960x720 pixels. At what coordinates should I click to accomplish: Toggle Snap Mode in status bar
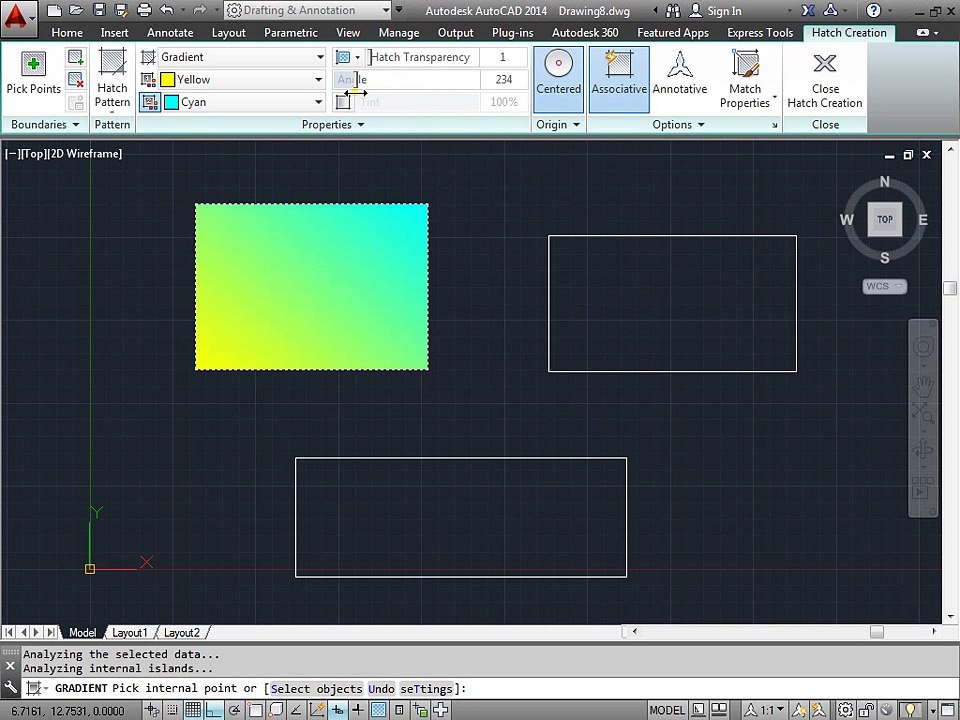(x=173, y=710)
